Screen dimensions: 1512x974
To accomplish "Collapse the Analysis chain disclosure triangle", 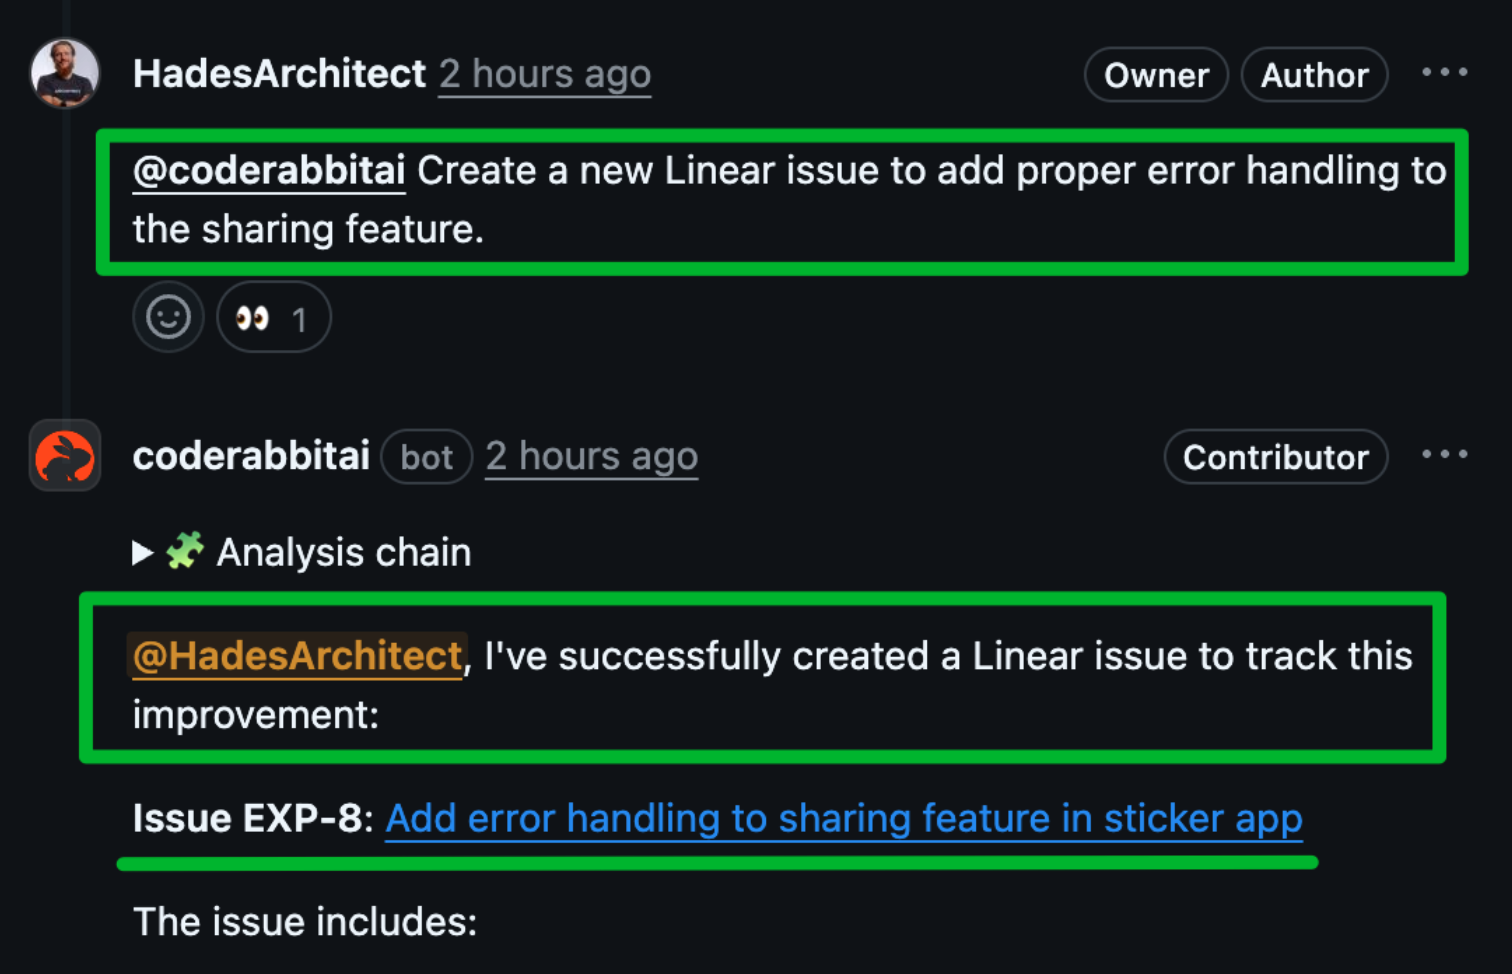I will tap(141, 552).
